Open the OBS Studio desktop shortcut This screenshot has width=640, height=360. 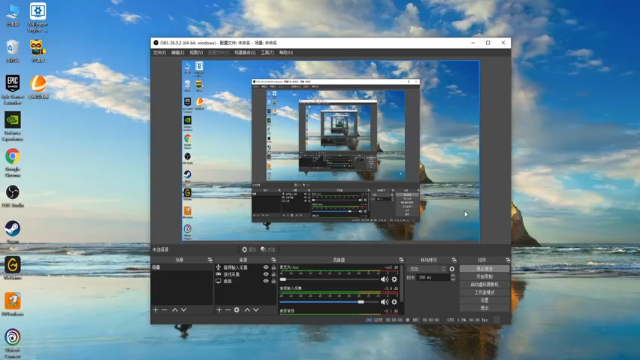[13, 196]
